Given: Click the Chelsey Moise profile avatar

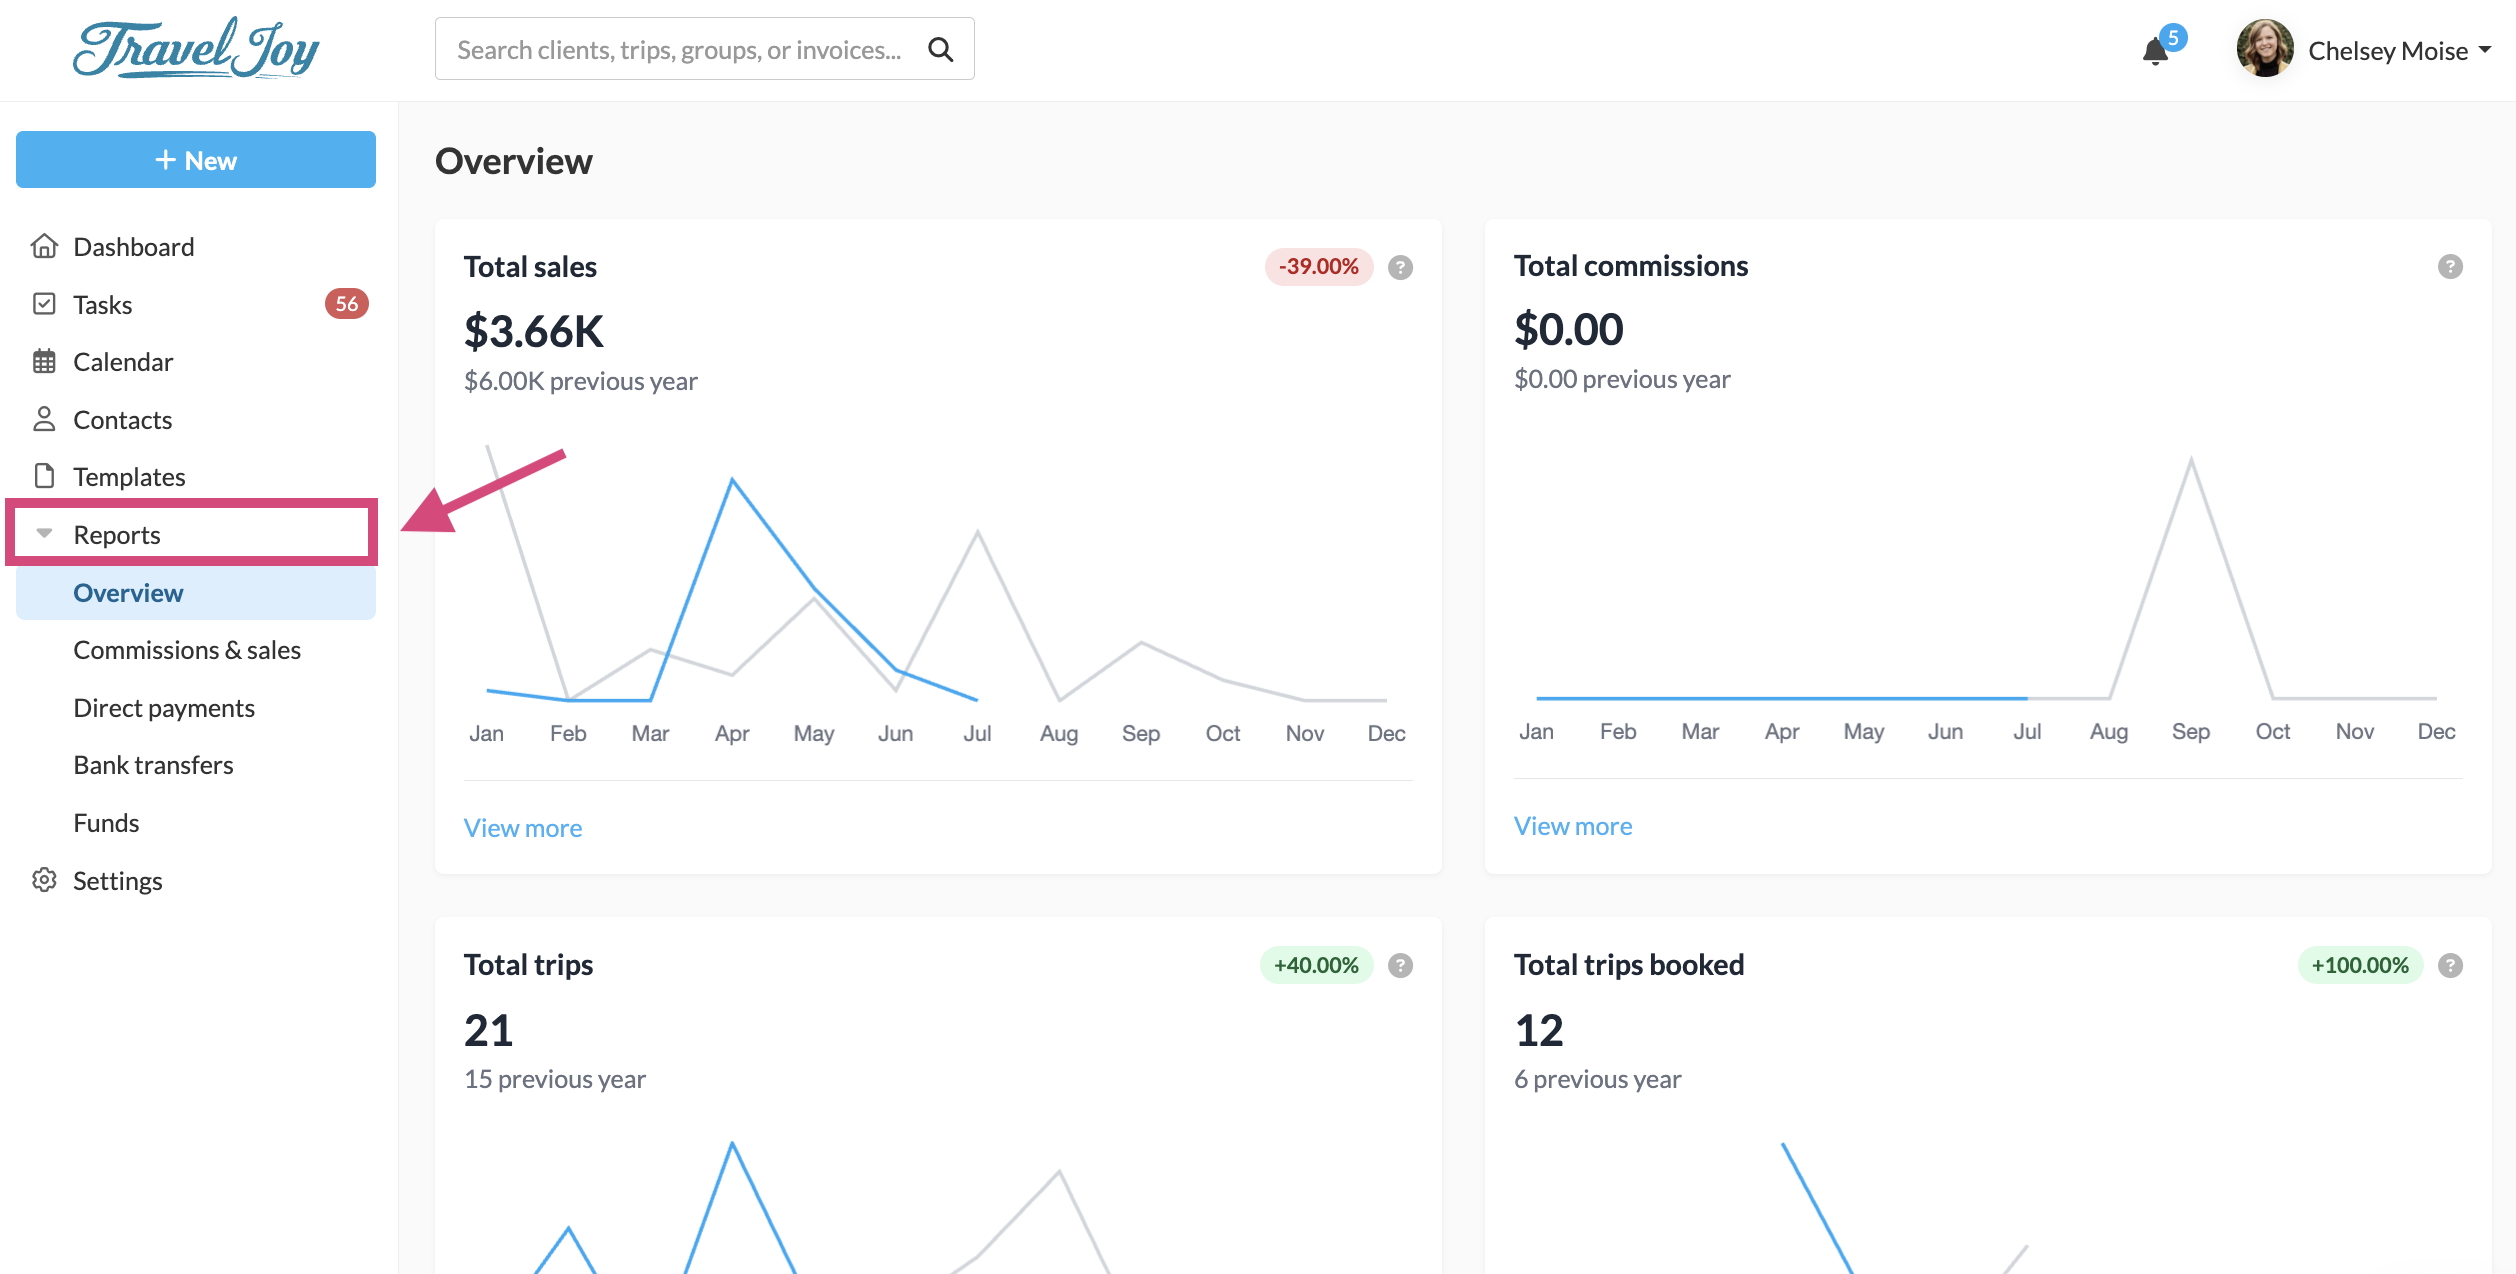Looking at the screenshot, I should 2264,49.
